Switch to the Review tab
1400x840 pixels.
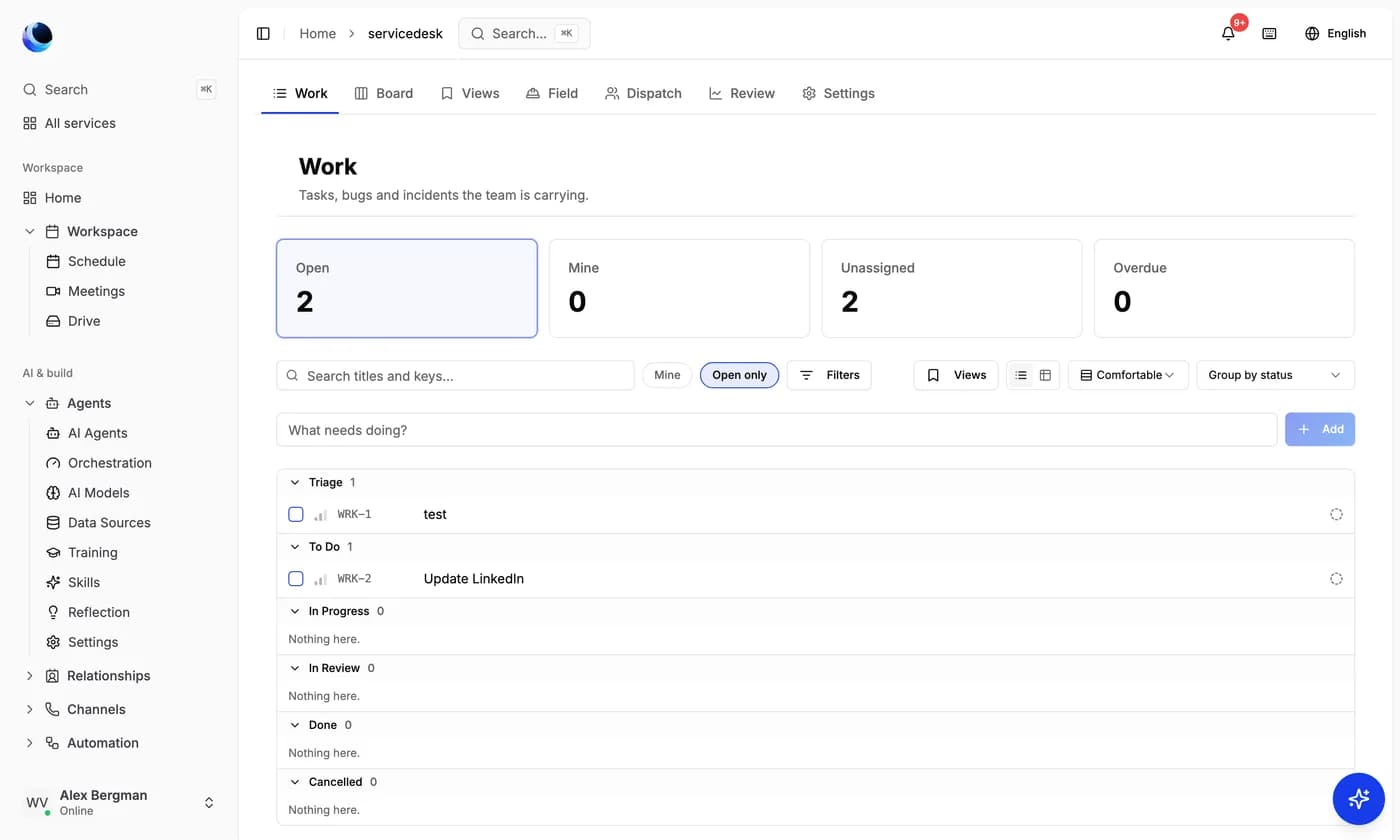pyautogui.click(x=742, y=93)
